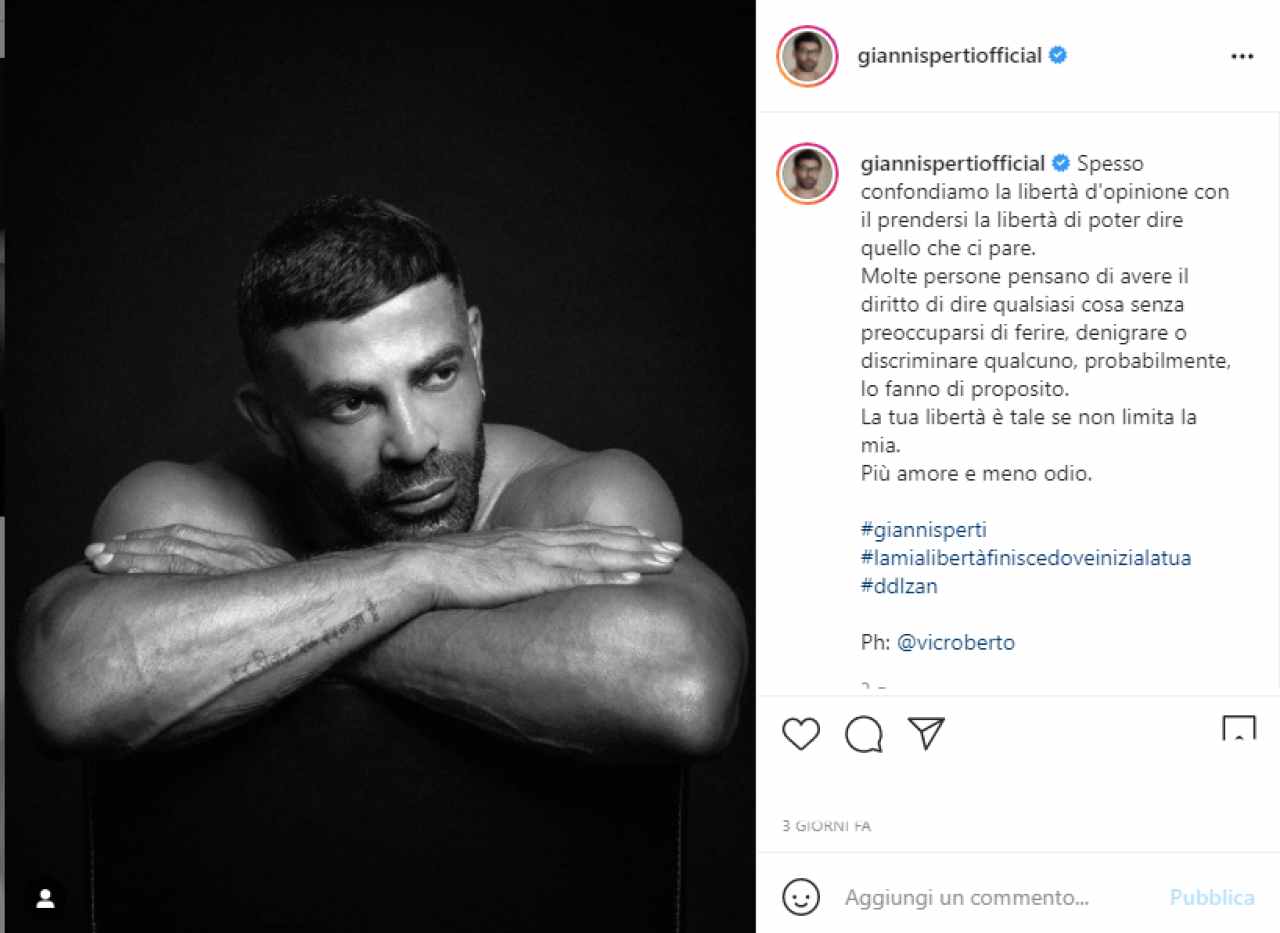Screen dimensions: 1280x933
Task: Focus the Aggiungi un commento field
Action: click(x=1000, y=898)
